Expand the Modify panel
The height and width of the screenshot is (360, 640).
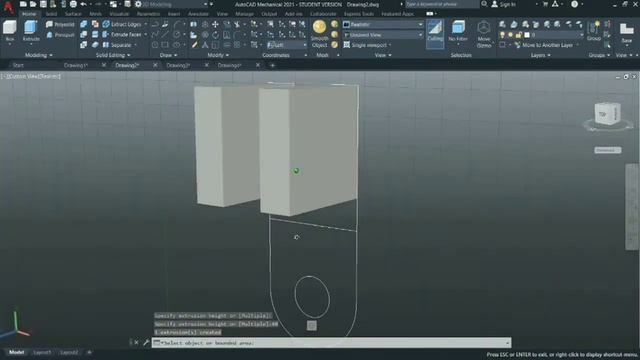(x=218, y=55)
